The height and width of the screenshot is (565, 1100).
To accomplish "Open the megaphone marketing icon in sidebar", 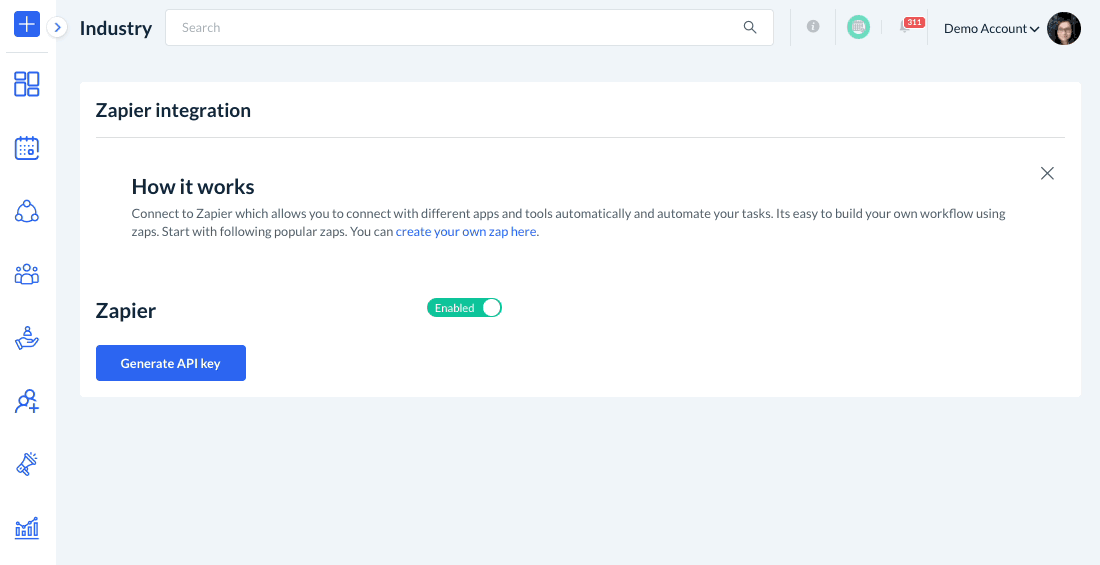I will coord(27,464).
